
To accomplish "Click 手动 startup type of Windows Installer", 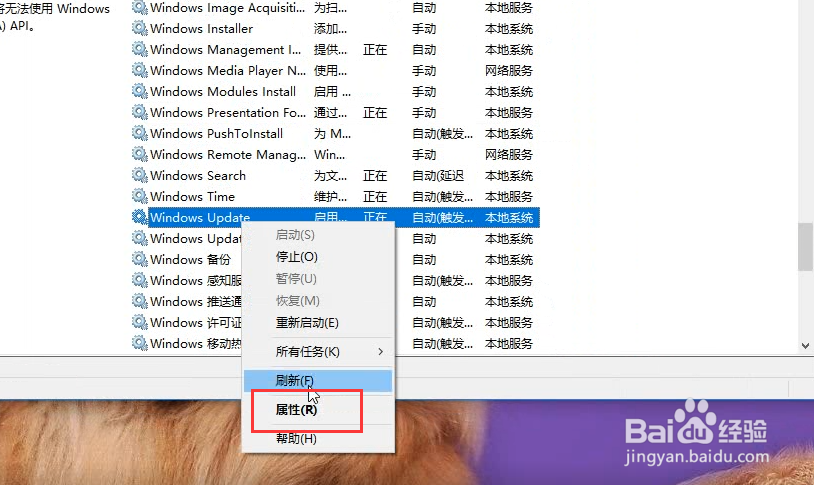I will pos(424,29).
